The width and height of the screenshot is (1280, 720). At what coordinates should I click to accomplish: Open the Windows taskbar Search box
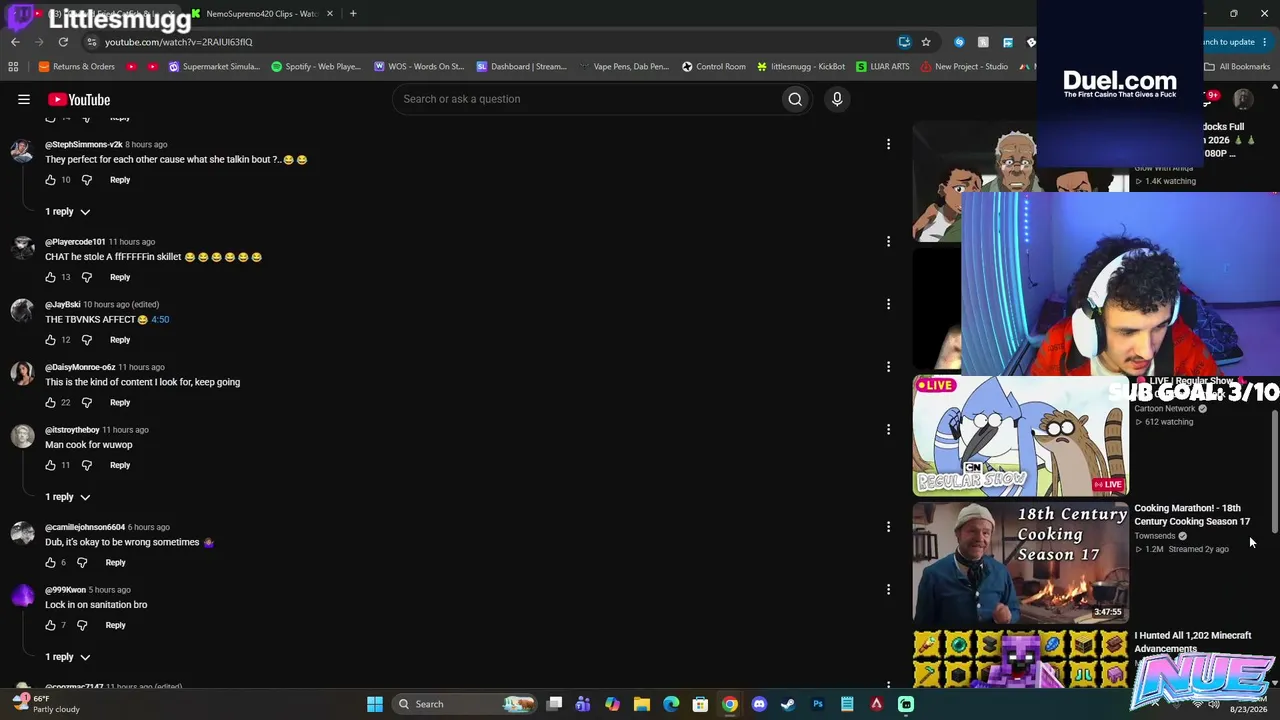pos(463,704)
